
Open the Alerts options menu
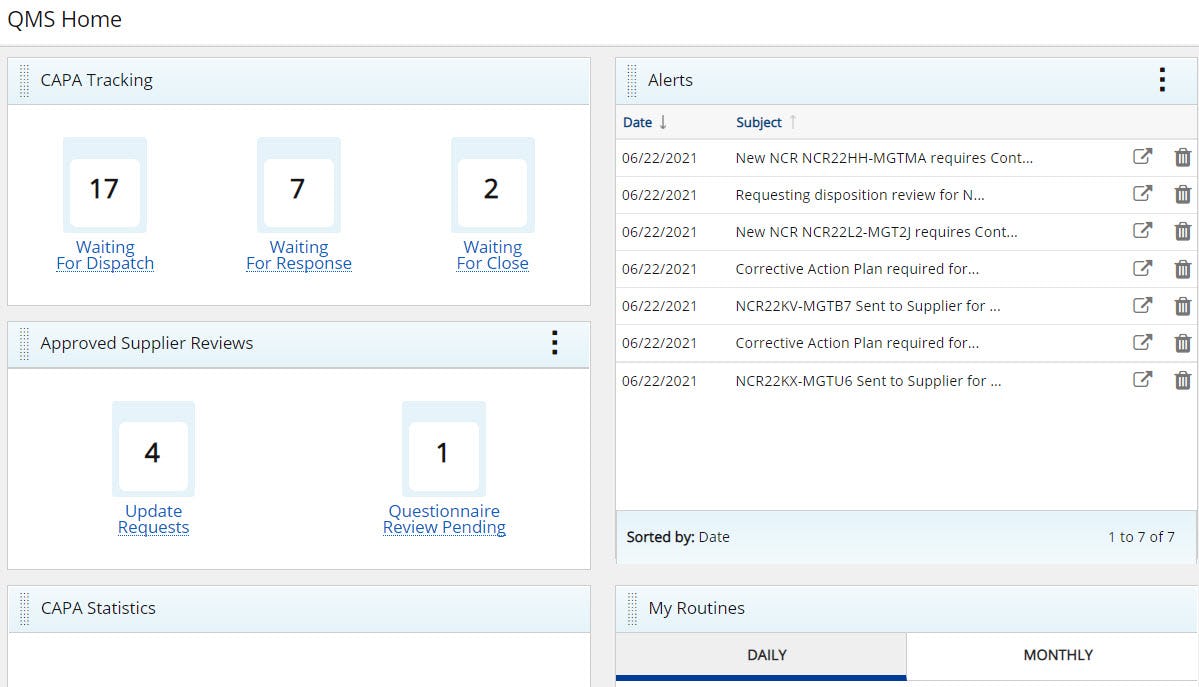(1161, 80)
